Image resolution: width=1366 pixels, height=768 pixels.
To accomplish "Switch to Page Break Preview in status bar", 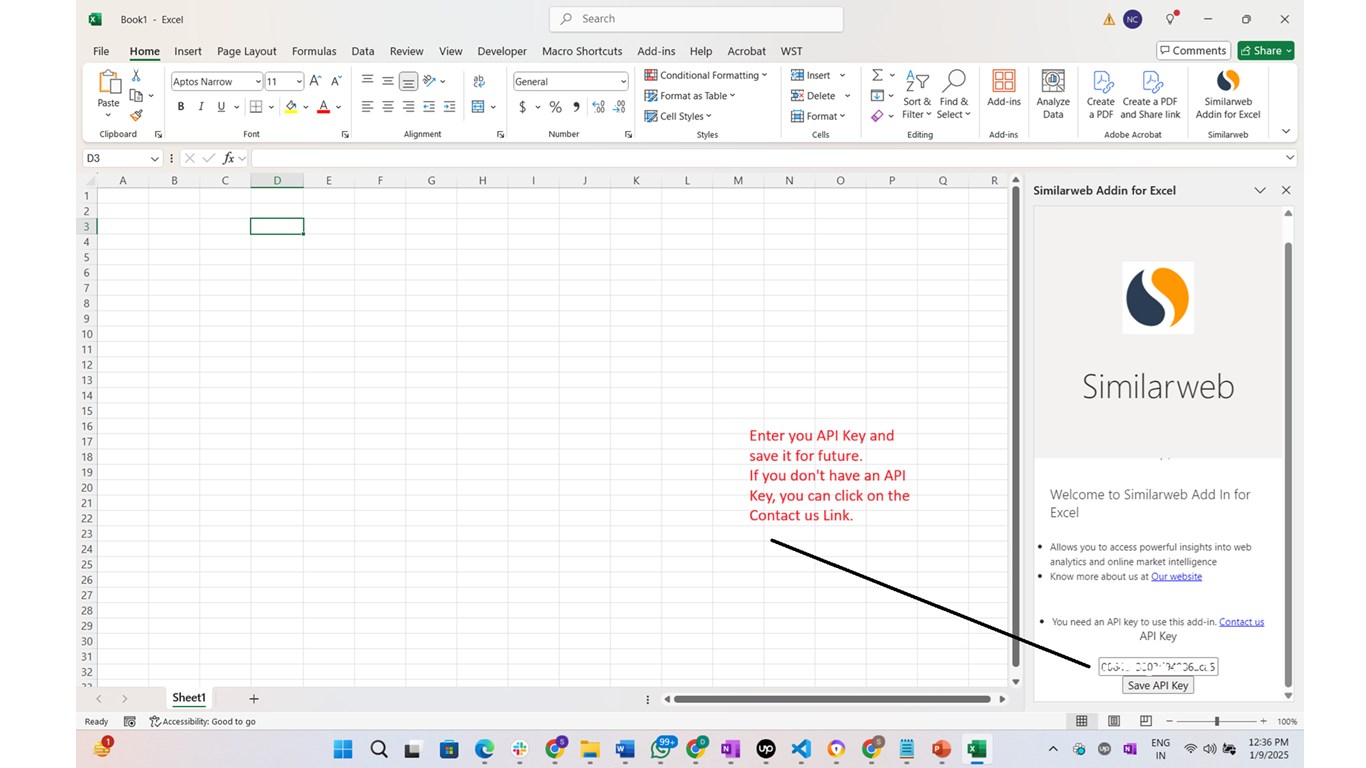I will coord(1146,721).
